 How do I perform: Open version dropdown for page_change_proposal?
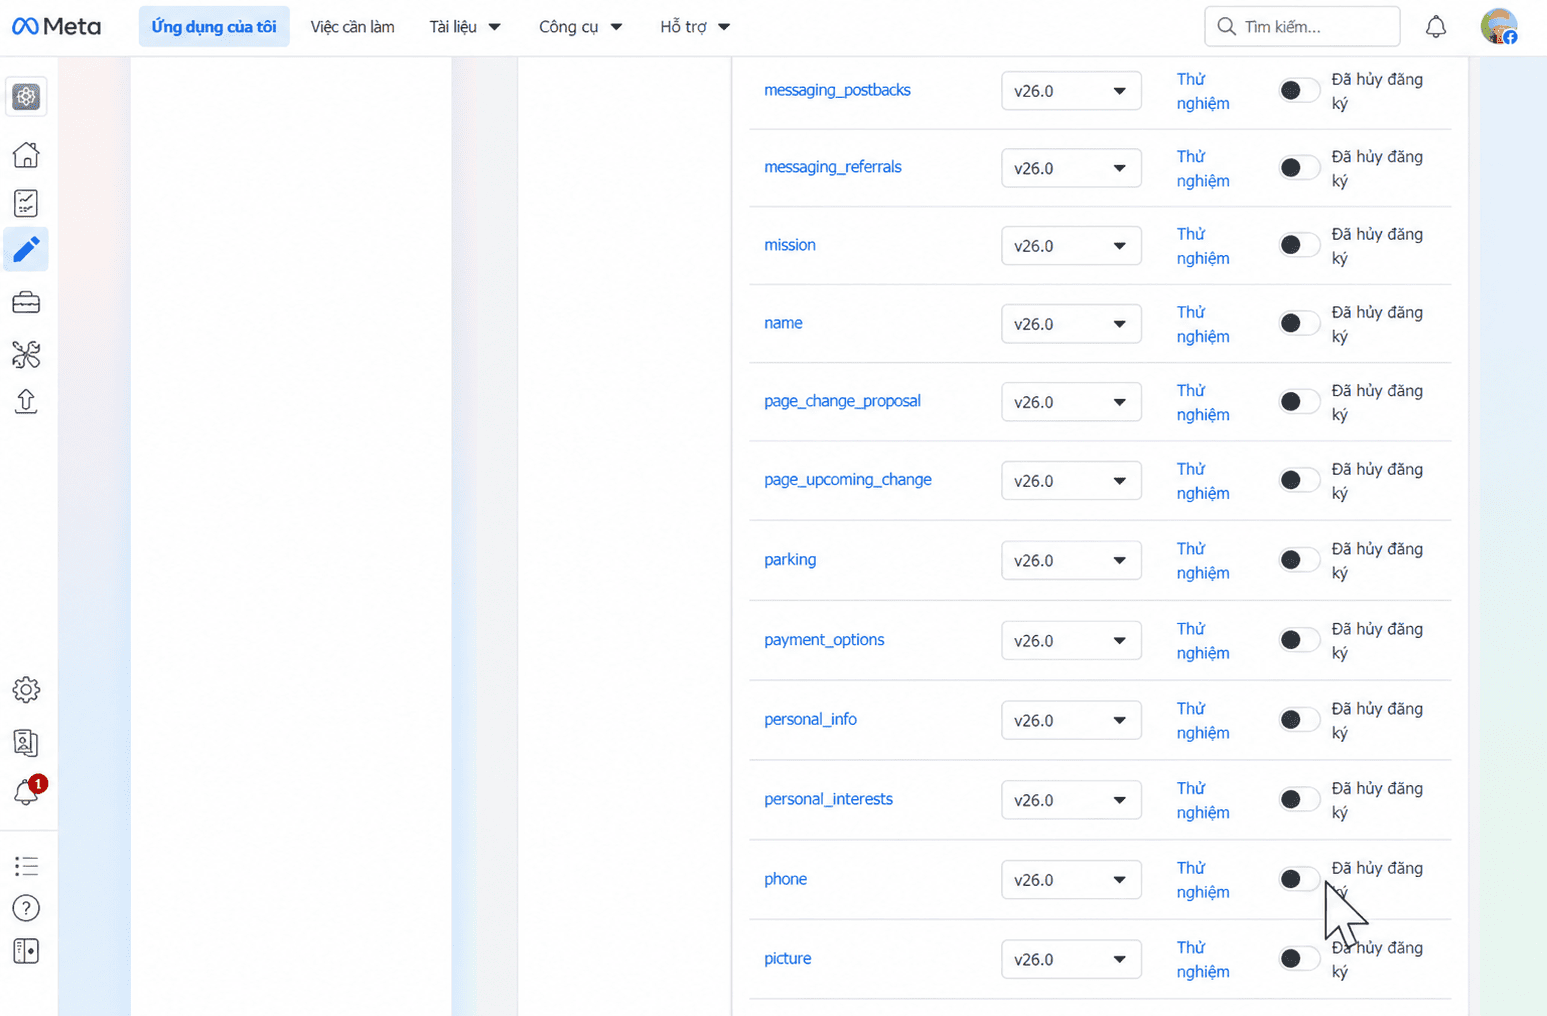tap(1071, 402)
